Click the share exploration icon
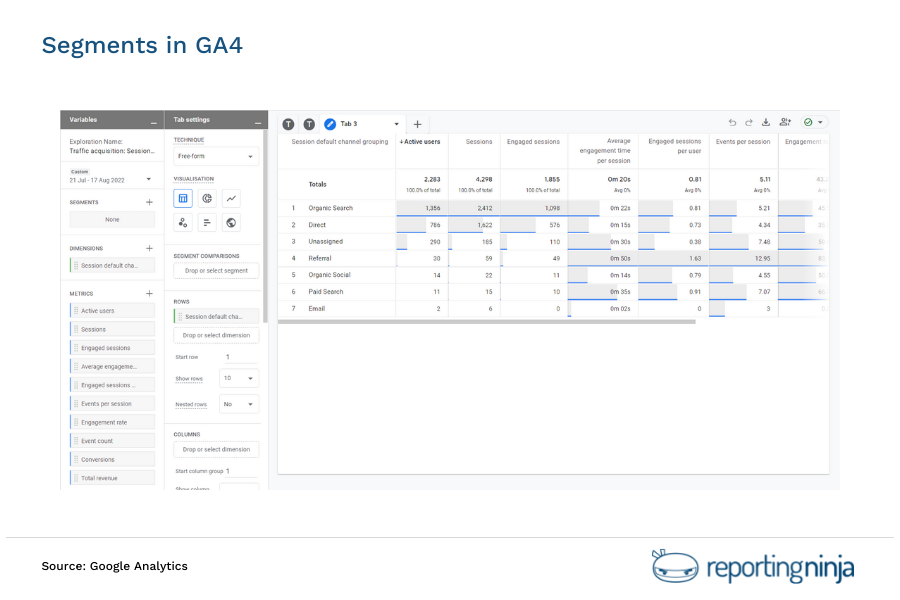The width and height of the screenshot is (900, 600). click(785, 121)
